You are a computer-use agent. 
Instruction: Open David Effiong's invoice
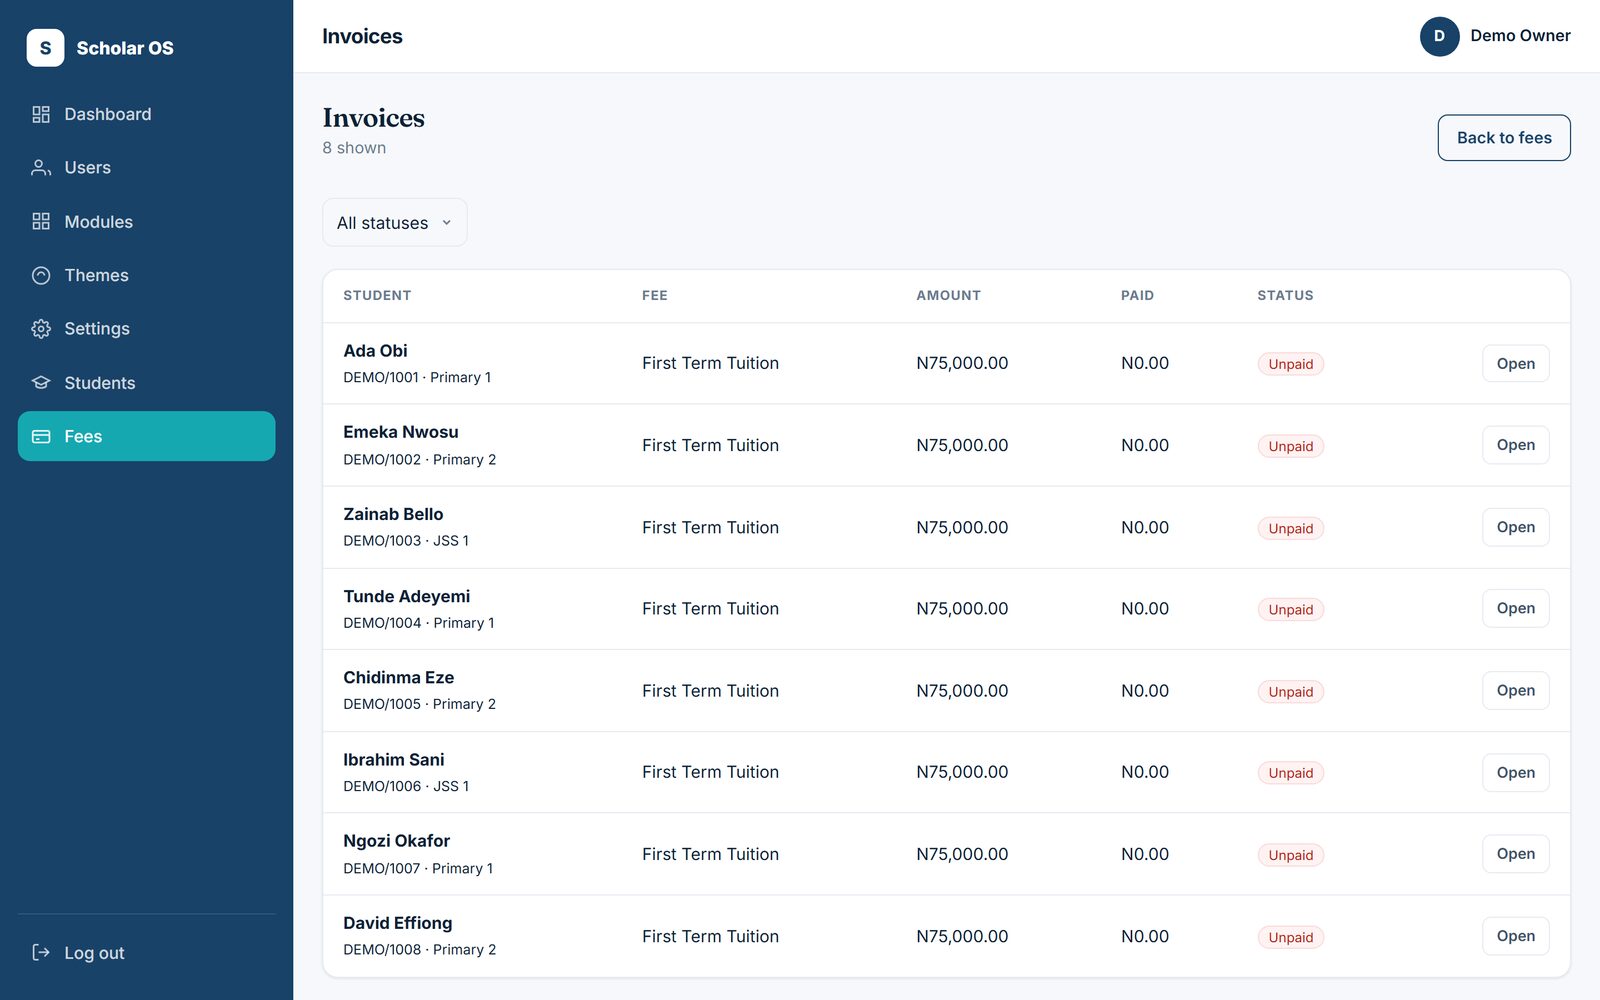[1515, 936]
